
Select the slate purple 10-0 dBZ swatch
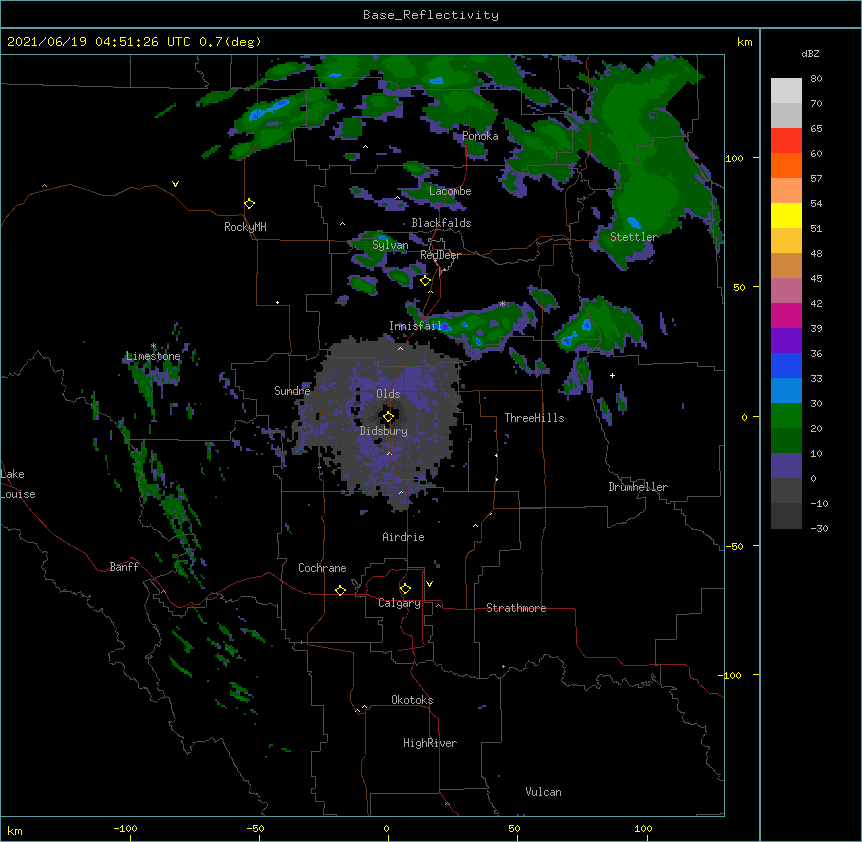tap(786, 466)
